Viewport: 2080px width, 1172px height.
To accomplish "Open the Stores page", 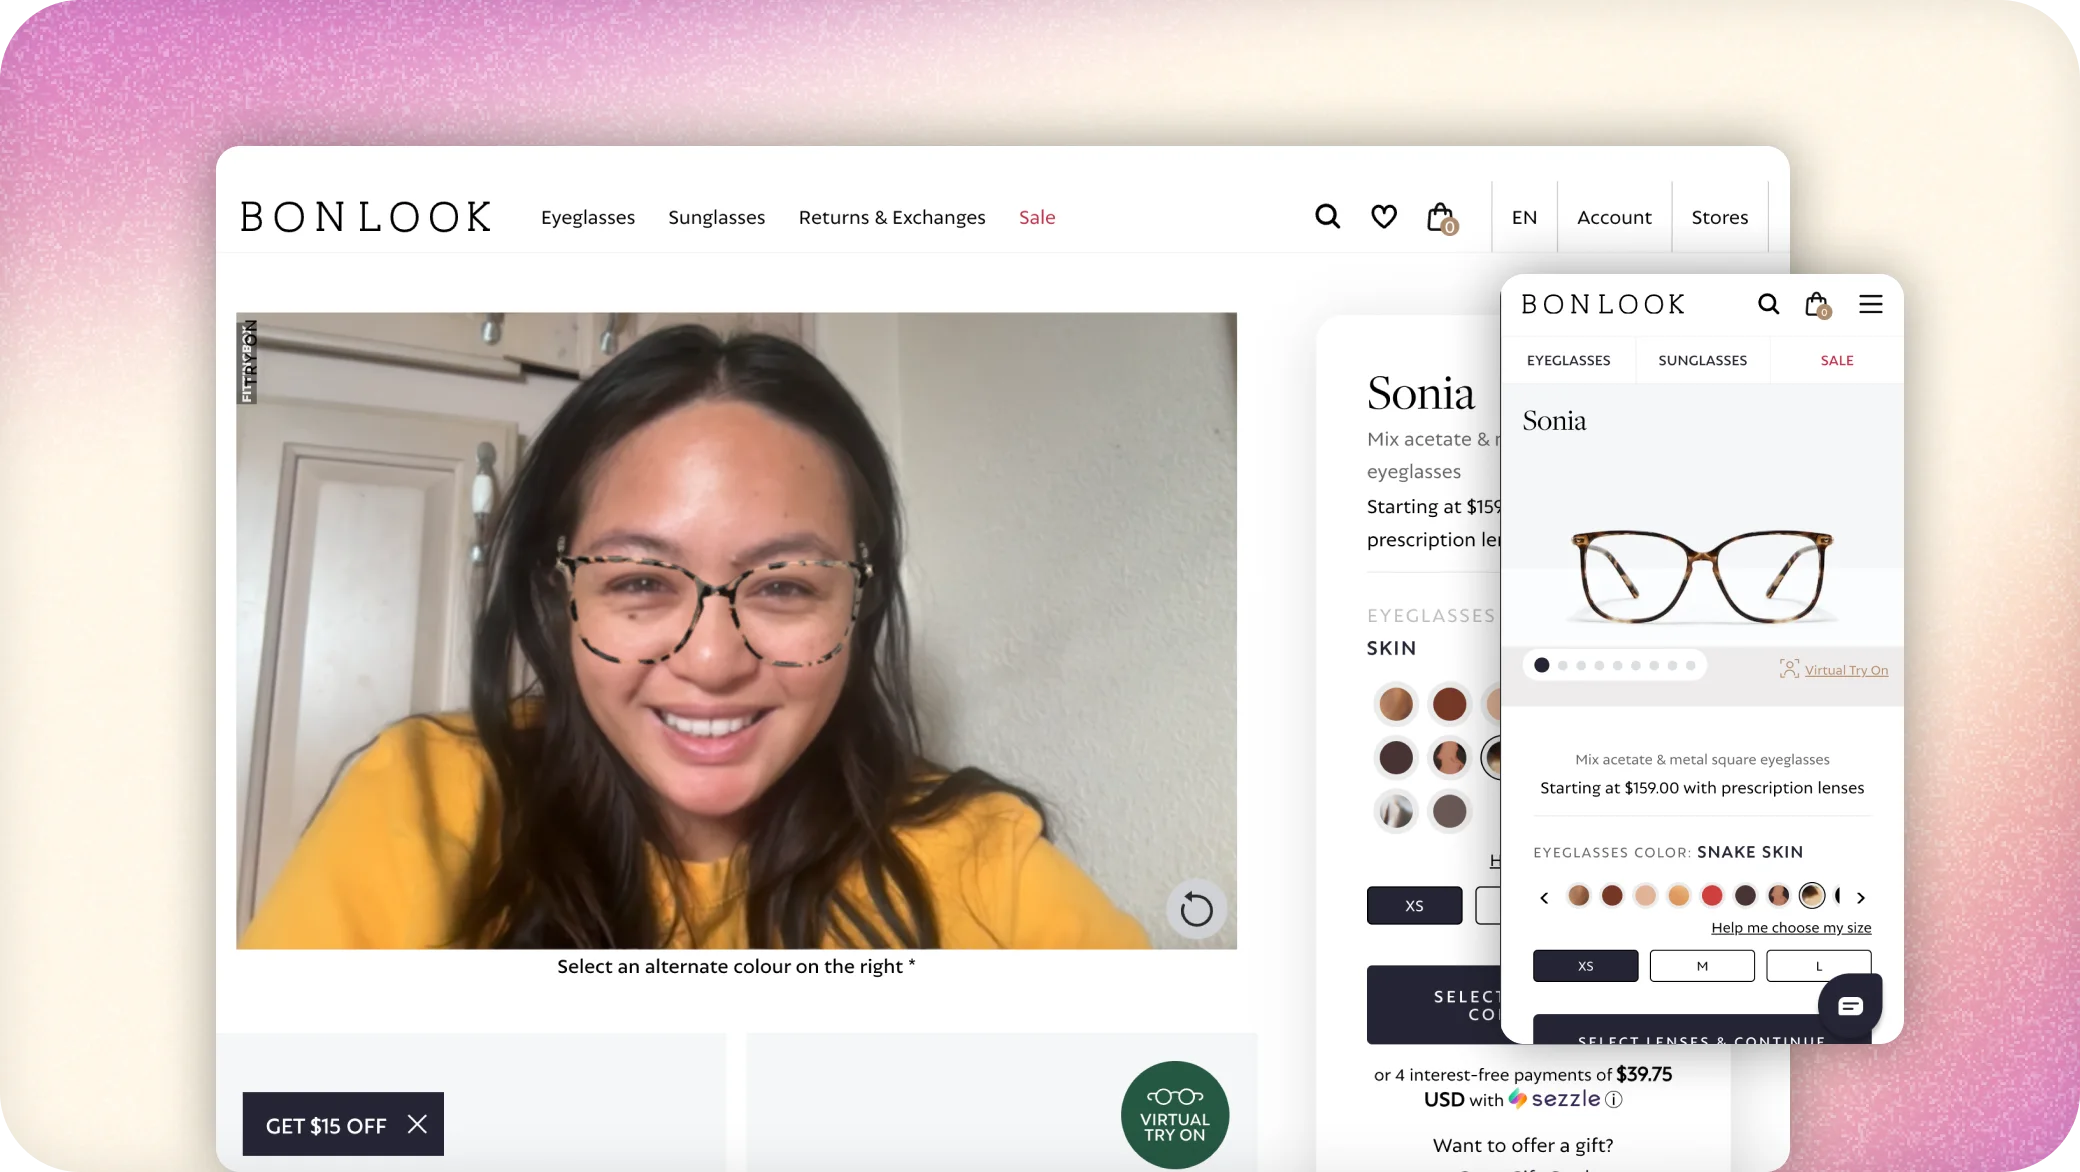I will pos(1720,217).
